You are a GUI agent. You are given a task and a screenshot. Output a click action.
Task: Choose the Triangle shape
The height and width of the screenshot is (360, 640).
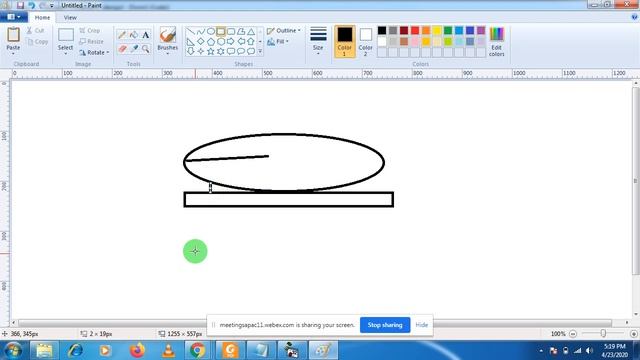pyautogui.click(x=251, y=31)
